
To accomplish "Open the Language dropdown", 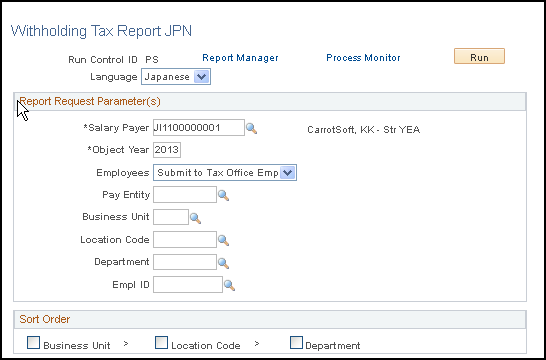I will click(x=176, y=77).
